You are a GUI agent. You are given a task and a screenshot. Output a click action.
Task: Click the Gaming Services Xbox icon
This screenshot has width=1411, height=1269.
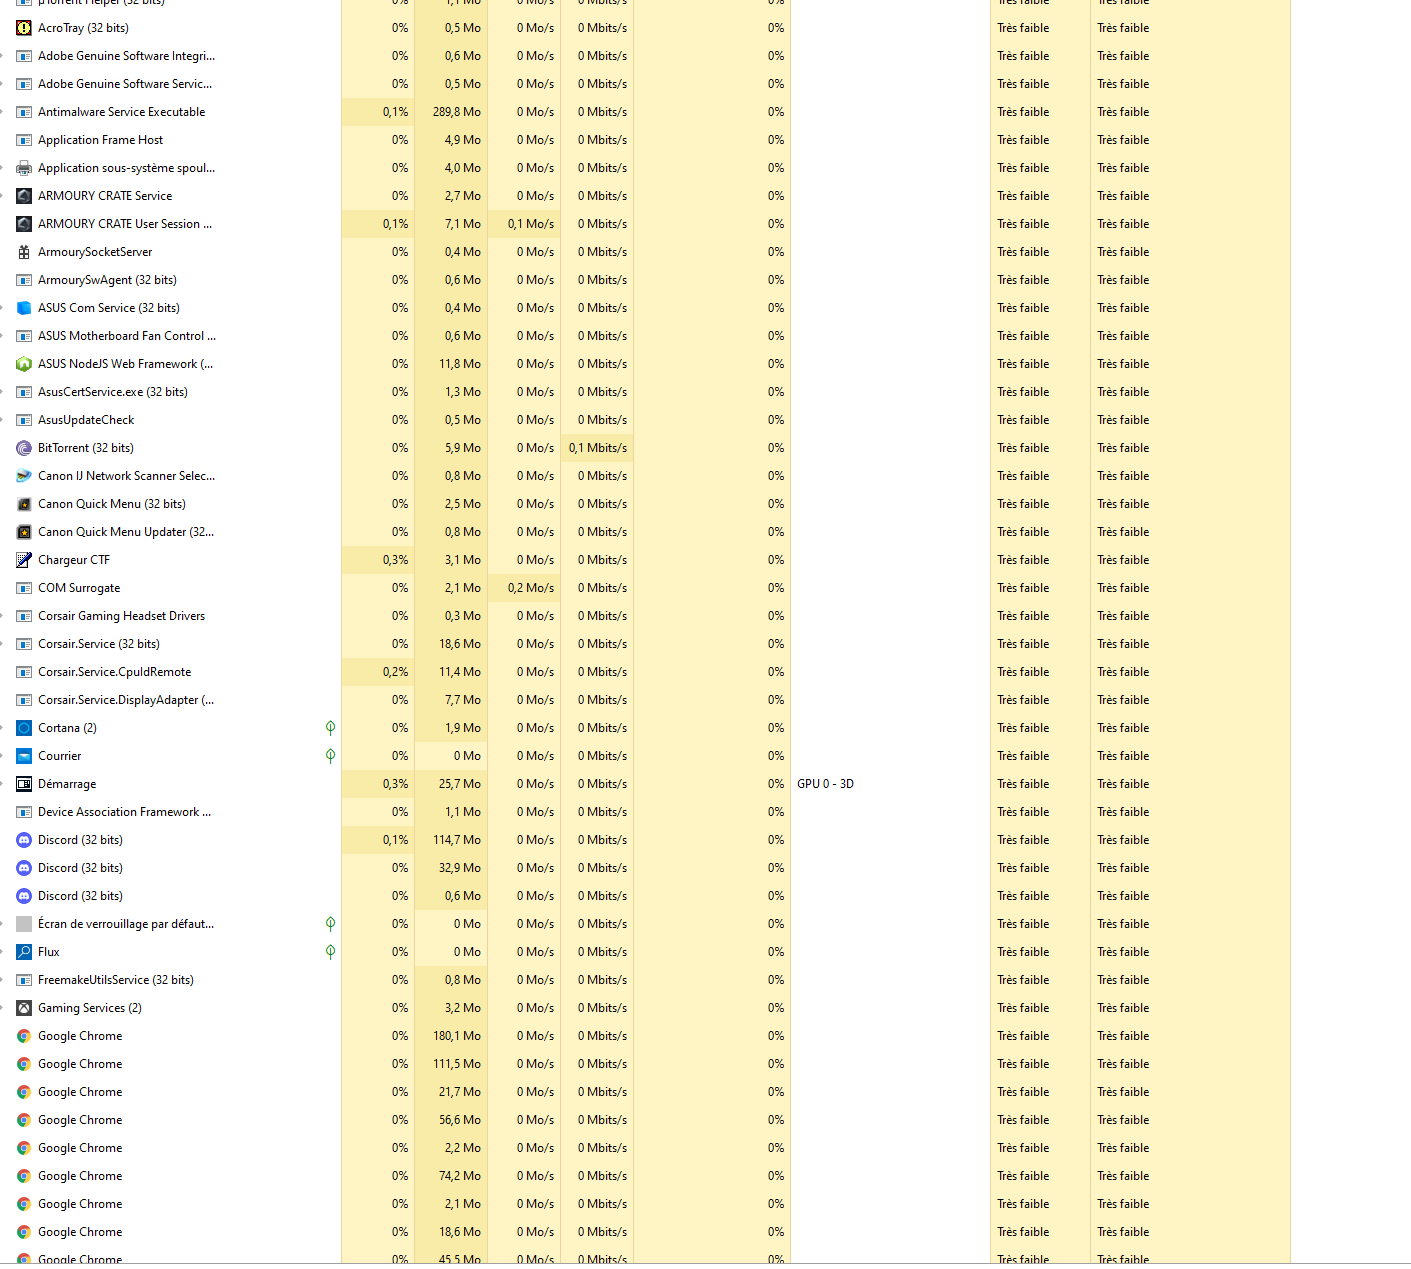pos(24,1008)
